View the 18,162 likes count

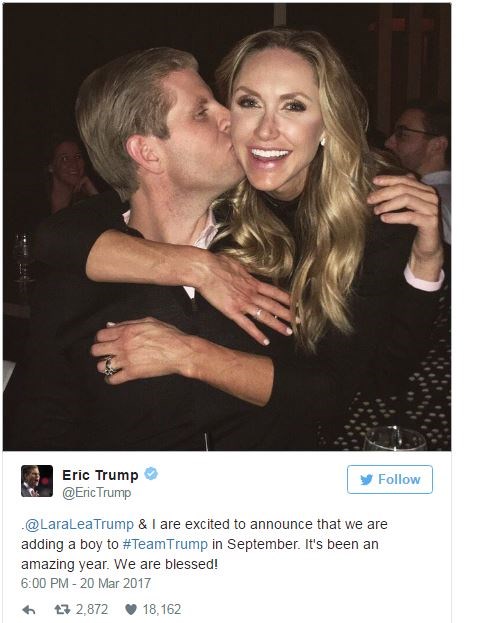162,609
